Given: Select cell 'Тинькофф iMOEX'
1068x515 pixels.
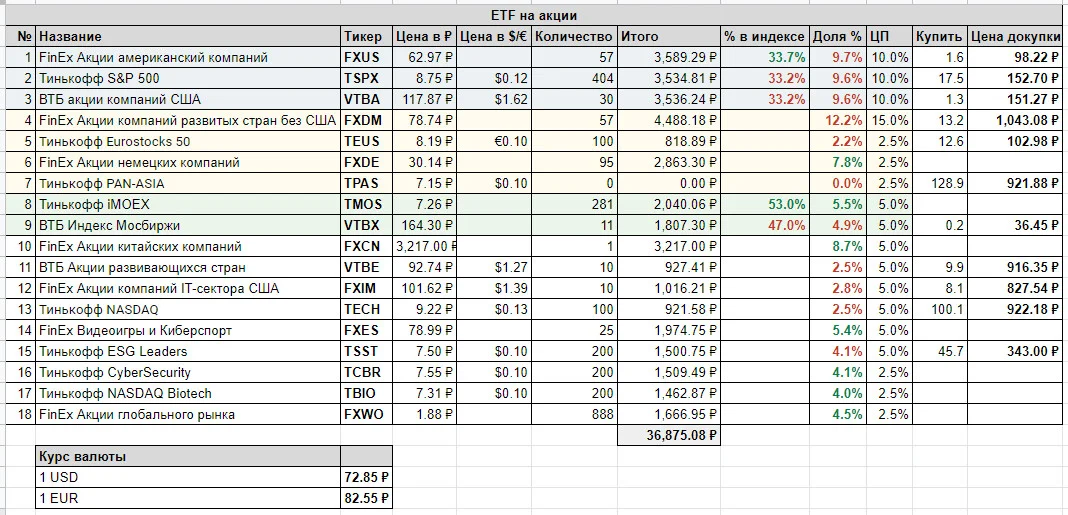Looking at the screenshot, I should click(189, 204).
